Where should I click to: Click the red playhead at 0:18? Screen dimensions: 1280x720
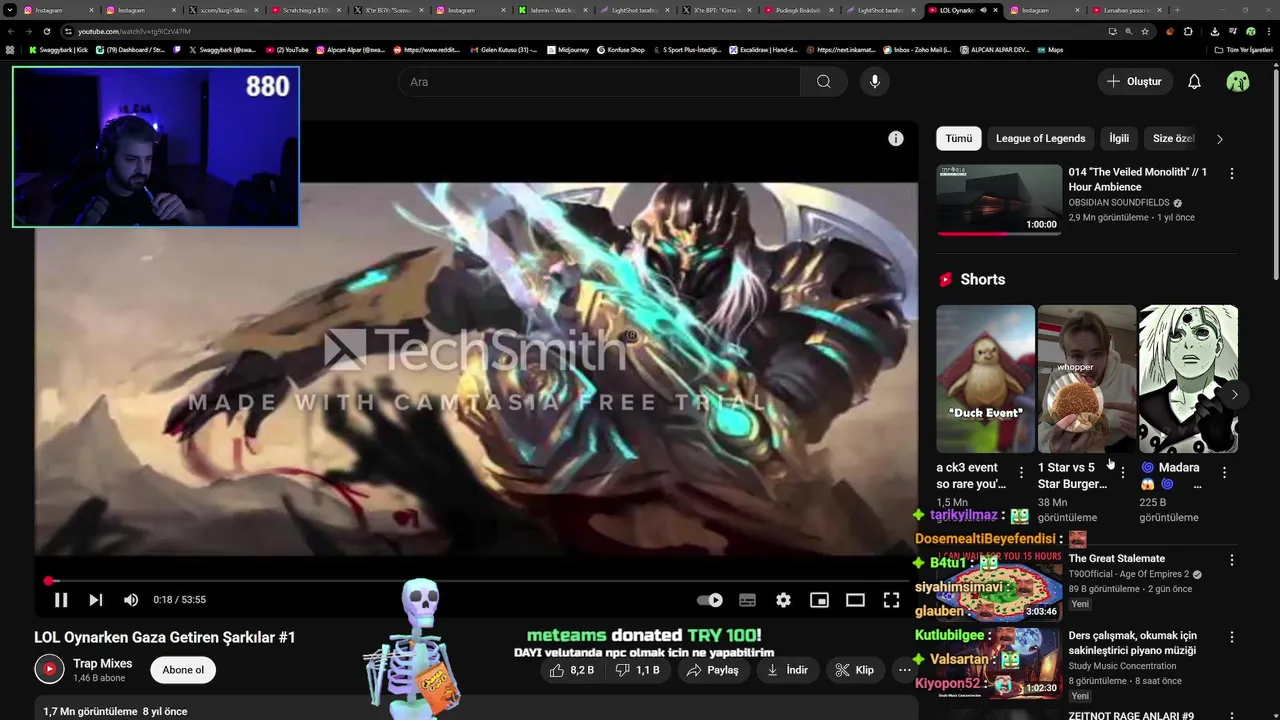[x=49, y=581]
